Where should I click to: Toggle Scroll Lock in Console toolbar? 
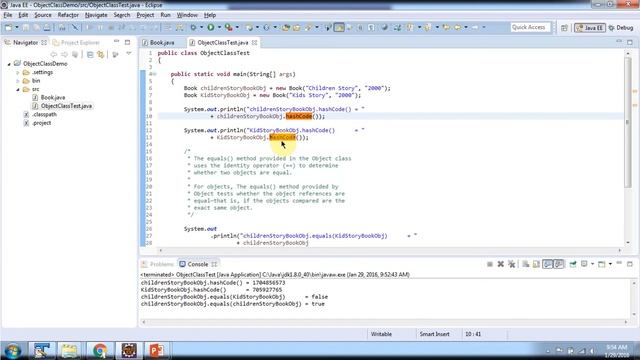pos(536,264)
